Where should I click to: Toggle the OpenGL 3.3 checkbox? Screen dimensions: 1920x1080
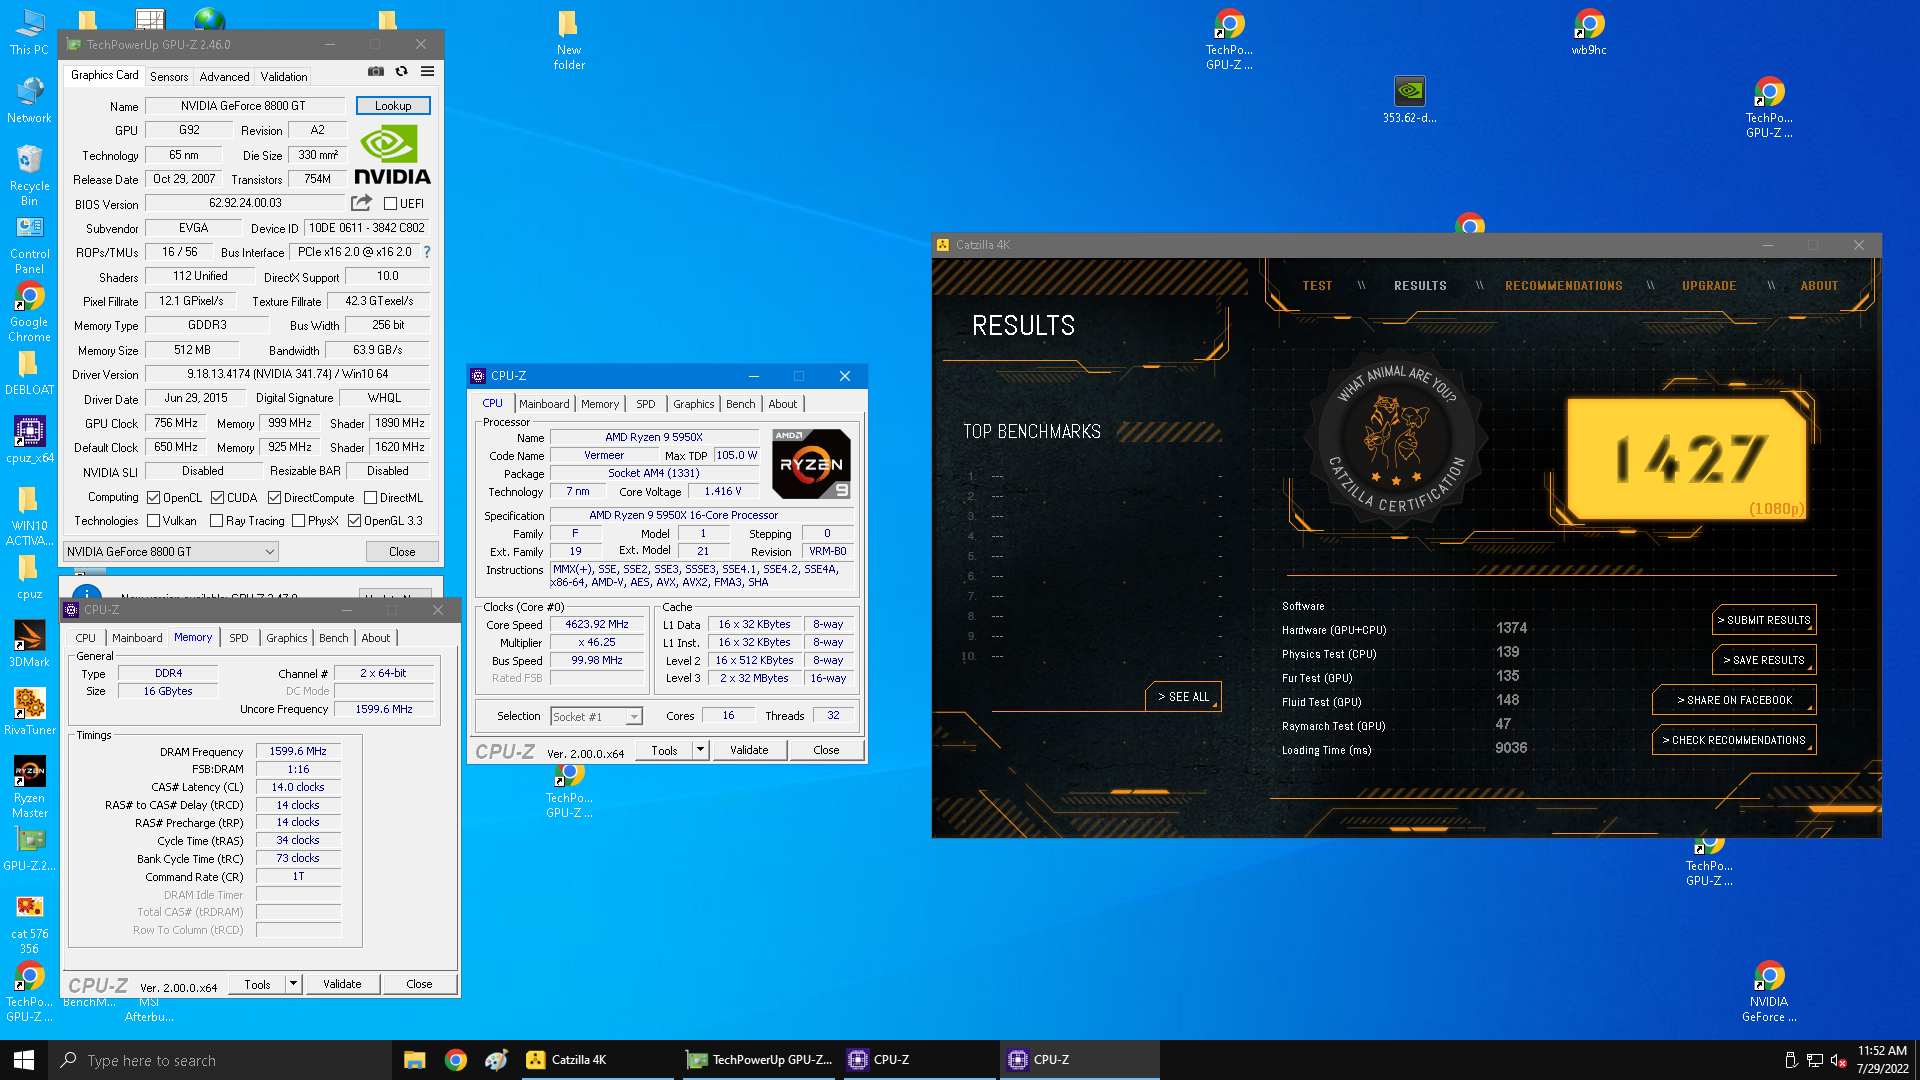[x=354, y=521]
